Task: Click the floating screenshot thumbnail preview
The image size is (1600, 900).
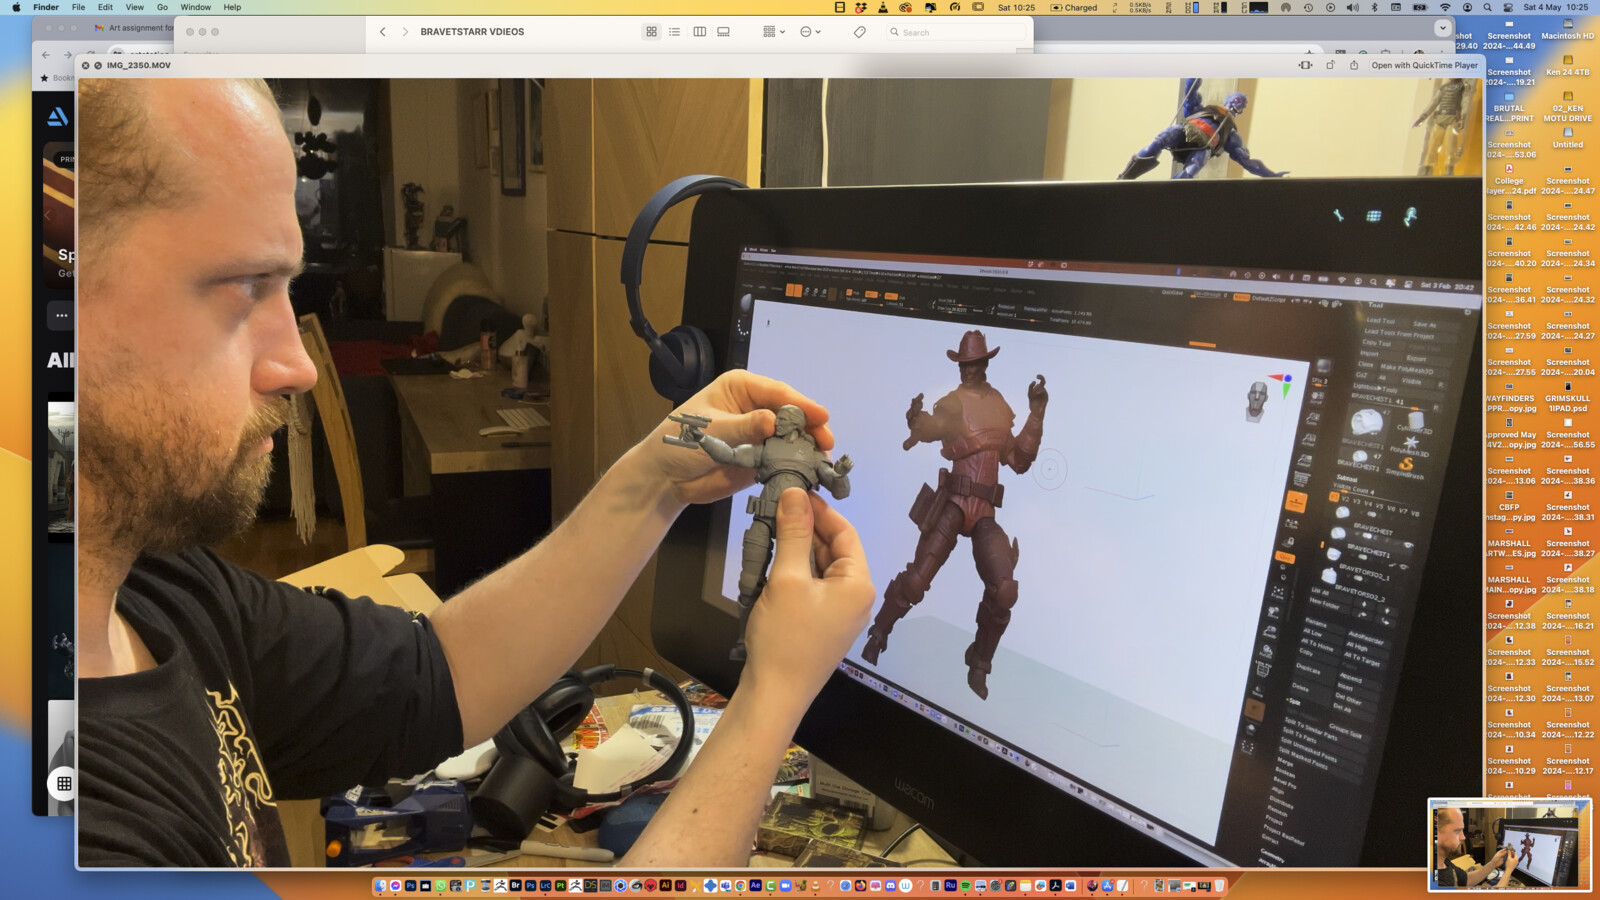Action: (1509, 845)
